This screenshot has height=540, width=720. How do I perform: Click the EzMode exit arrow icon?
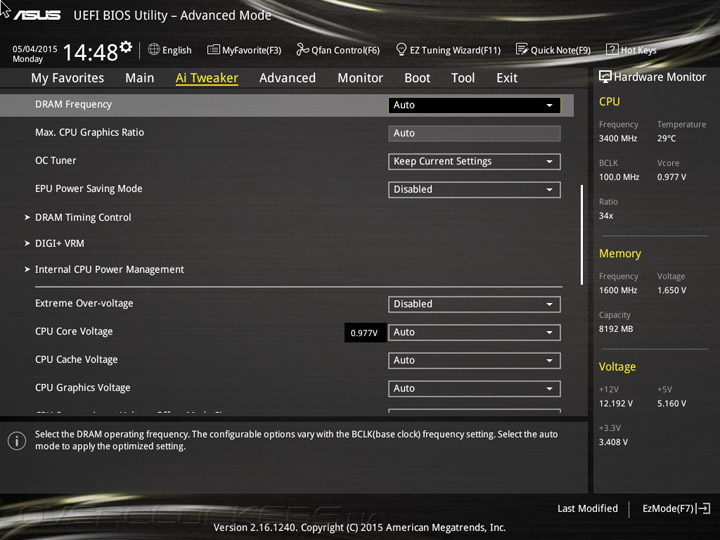coord(703,508)
